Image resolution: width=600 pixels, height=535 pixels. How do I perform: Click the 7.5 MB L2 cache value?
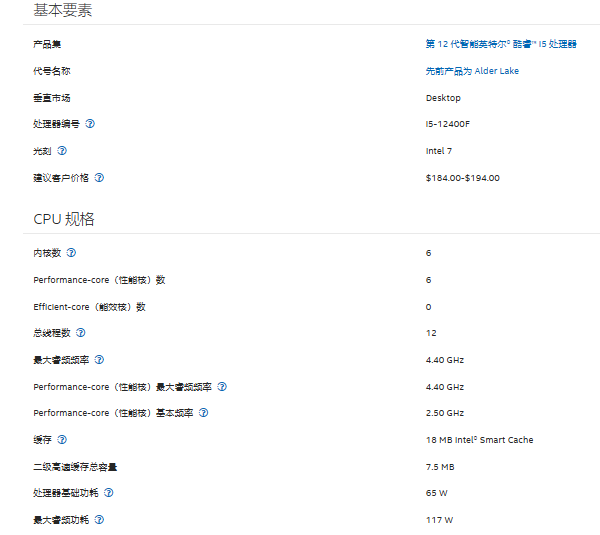click(x=440, y=467)
